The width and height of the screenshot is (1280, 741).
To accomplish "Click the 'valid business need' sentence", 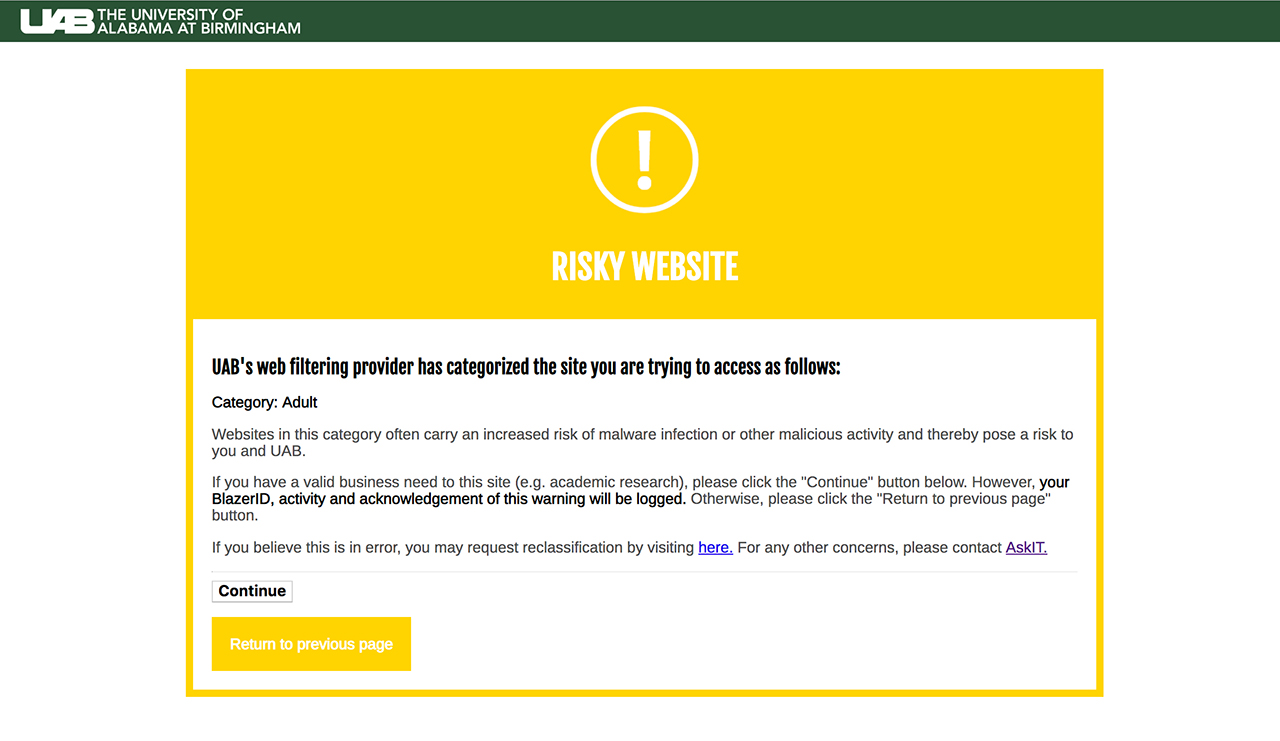I will pyautogui.click(x=500, y=482).
